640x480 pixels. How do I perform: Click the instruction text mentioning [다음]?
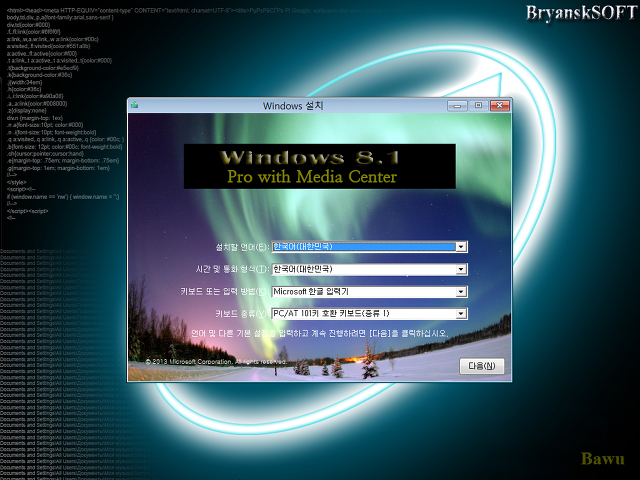pyautogui.click(x=320, y=333)
